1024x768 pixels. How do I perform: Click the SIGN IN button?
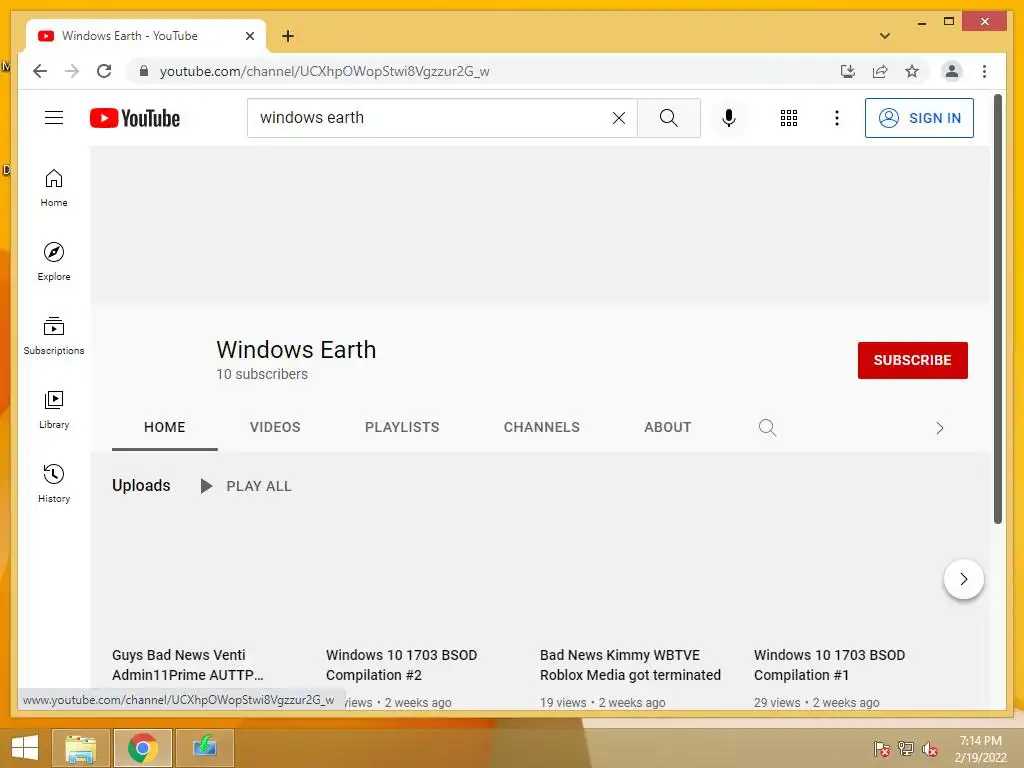pos(919,118)
